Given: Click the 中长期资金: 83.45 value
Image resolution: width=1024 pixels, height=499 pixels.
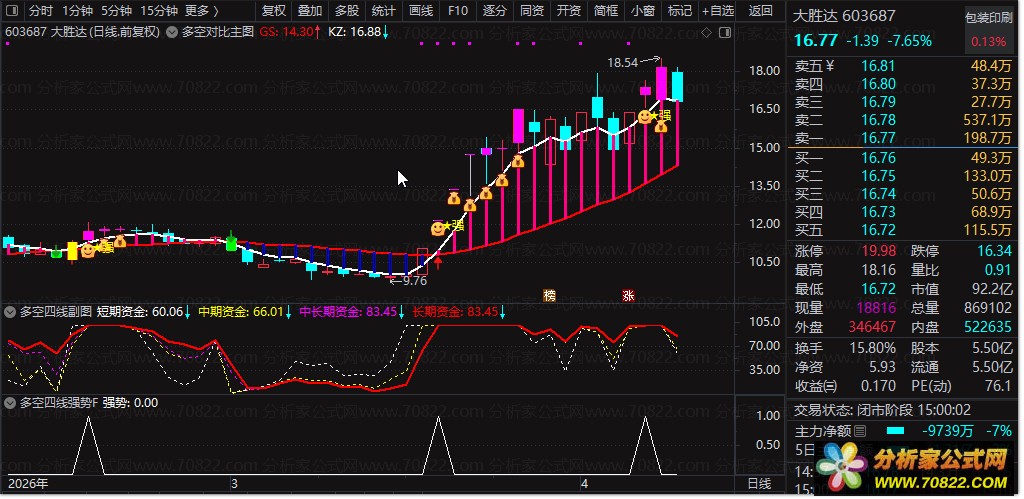Looking at the screenshot, I should (x=352, y=312).
